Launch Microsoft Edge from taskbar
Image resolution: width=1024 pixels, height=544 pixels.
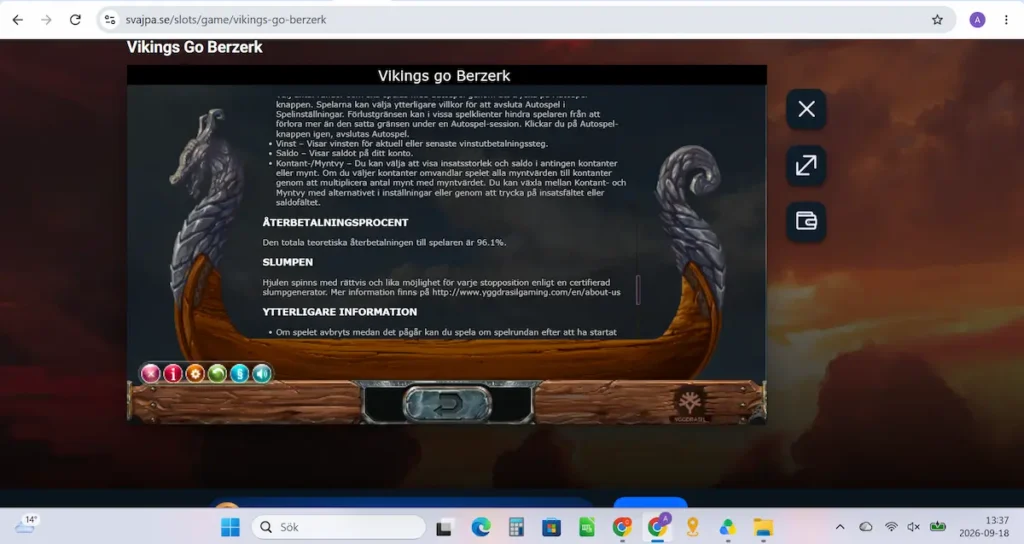(x=481, y=527)
